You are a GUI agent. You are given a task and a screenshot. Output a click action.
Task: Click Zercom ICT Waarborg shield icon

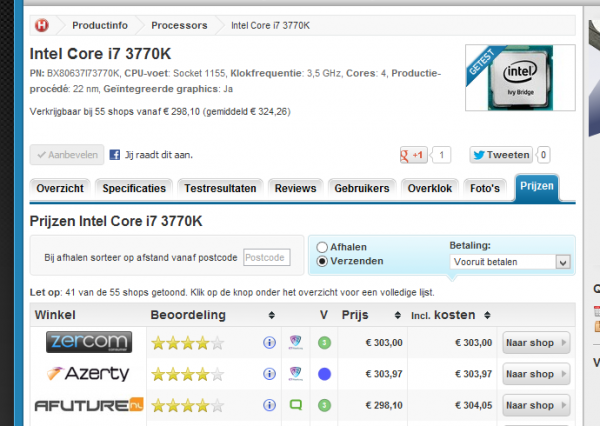pos(295,342)
